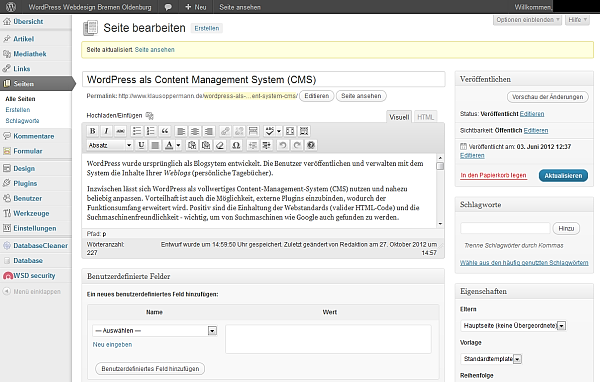Open the Absatz paragraph format dropdown
600x382 pixels.
(110, 145)
